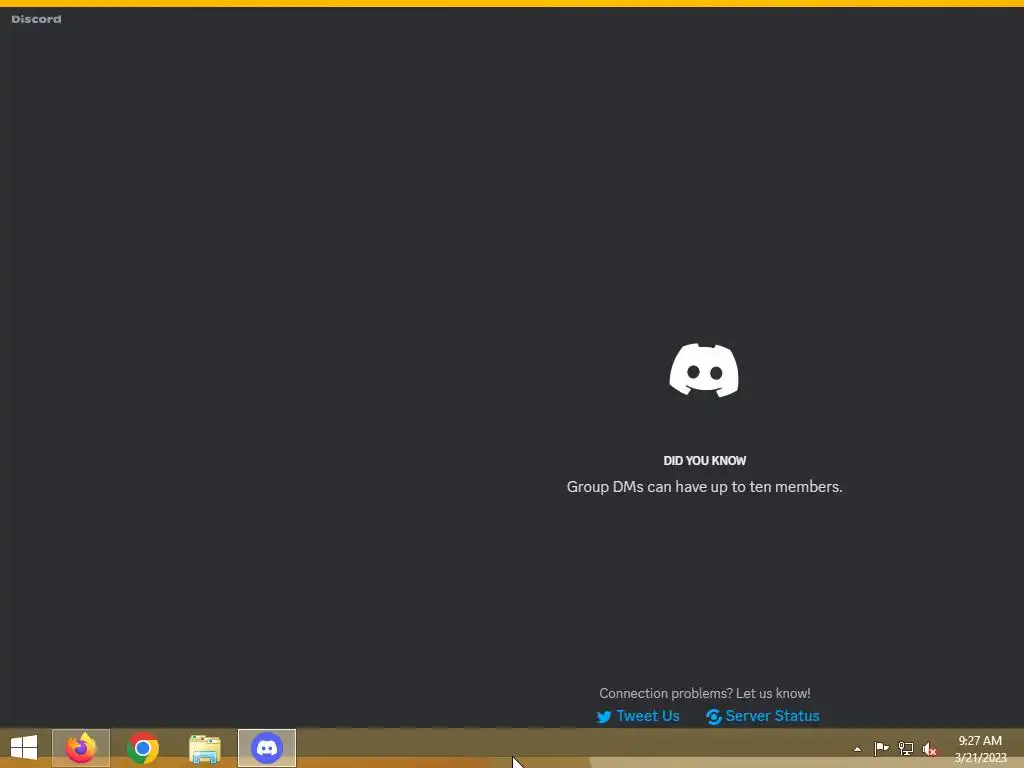Click the Server Status refresh icon

coord(713,717)
